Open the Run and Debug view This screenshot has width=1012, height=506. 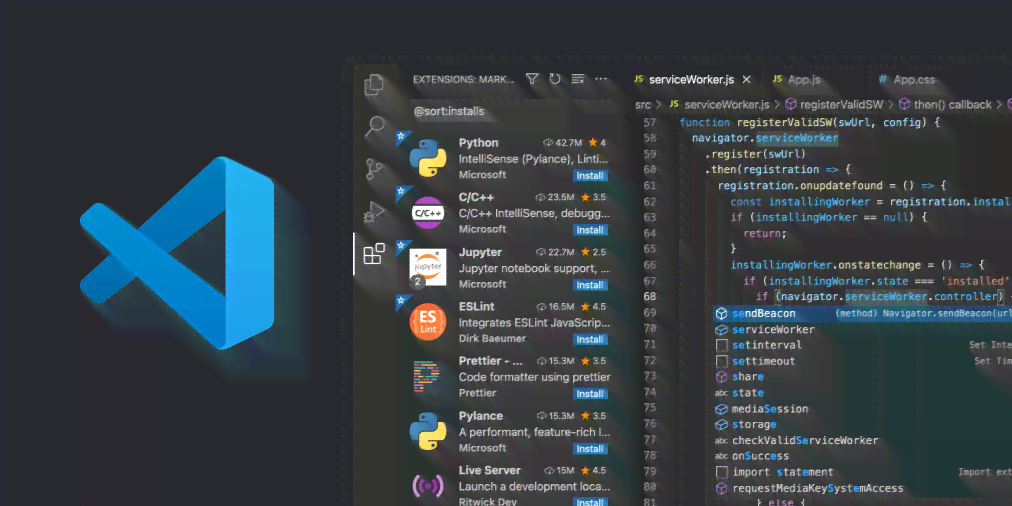click(x=374, y=212)
